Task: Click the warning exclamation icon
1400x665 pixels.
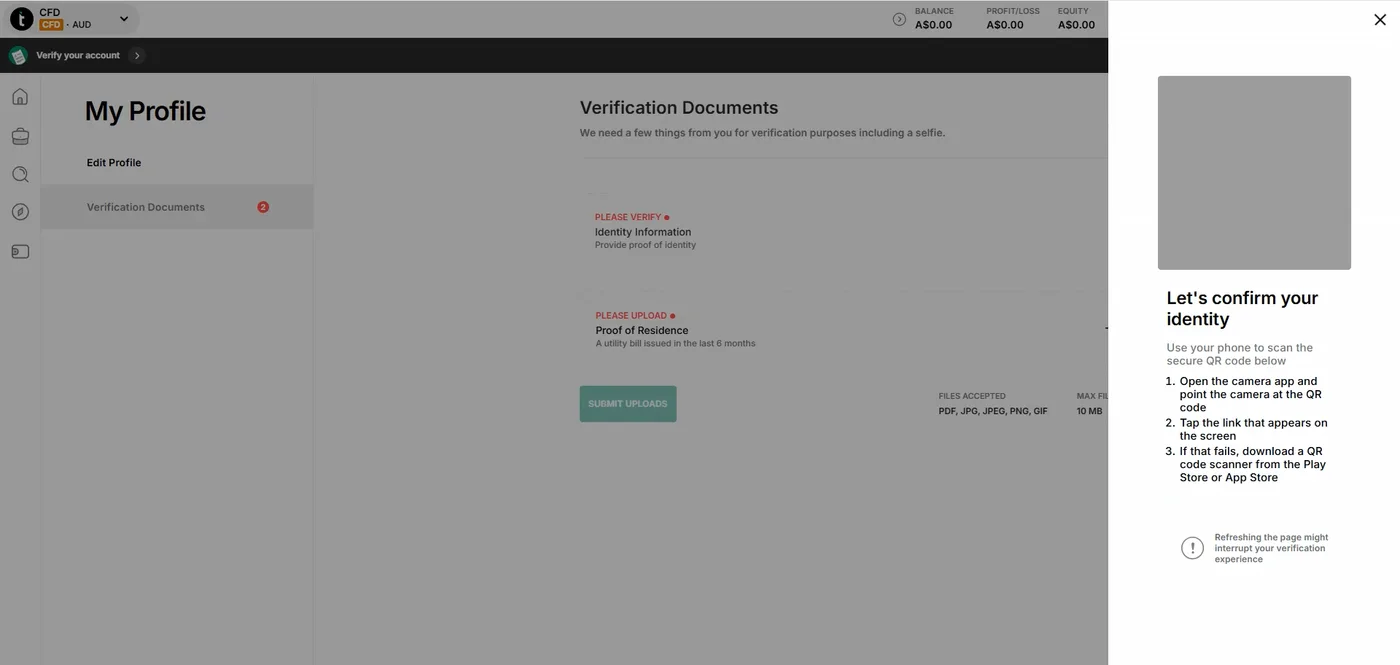Action: (x=1192, y=548)
